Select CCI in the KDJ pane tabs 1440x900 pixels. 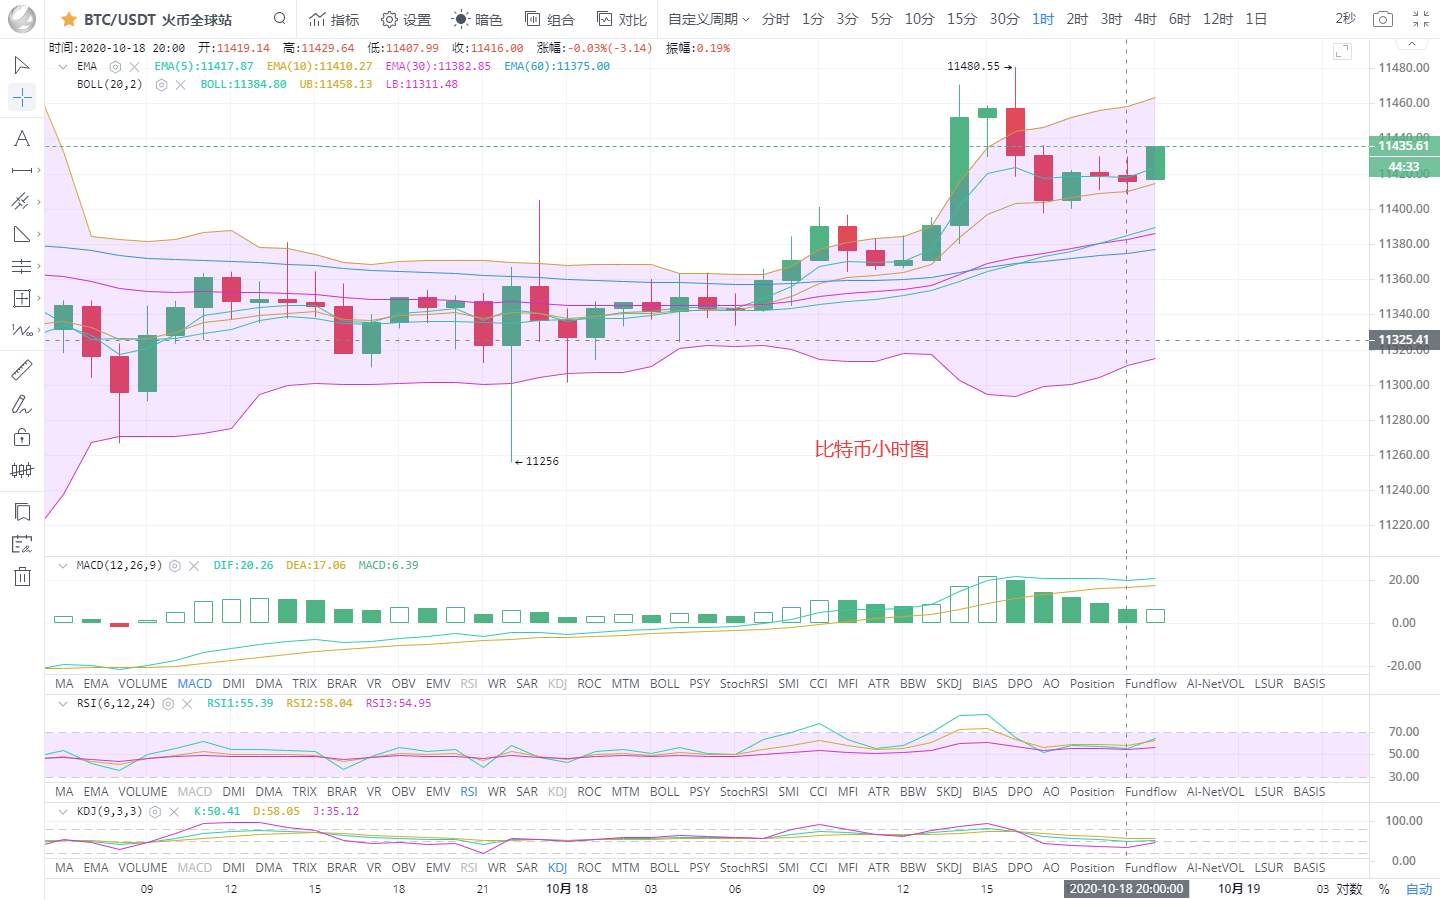click(818, 868)
